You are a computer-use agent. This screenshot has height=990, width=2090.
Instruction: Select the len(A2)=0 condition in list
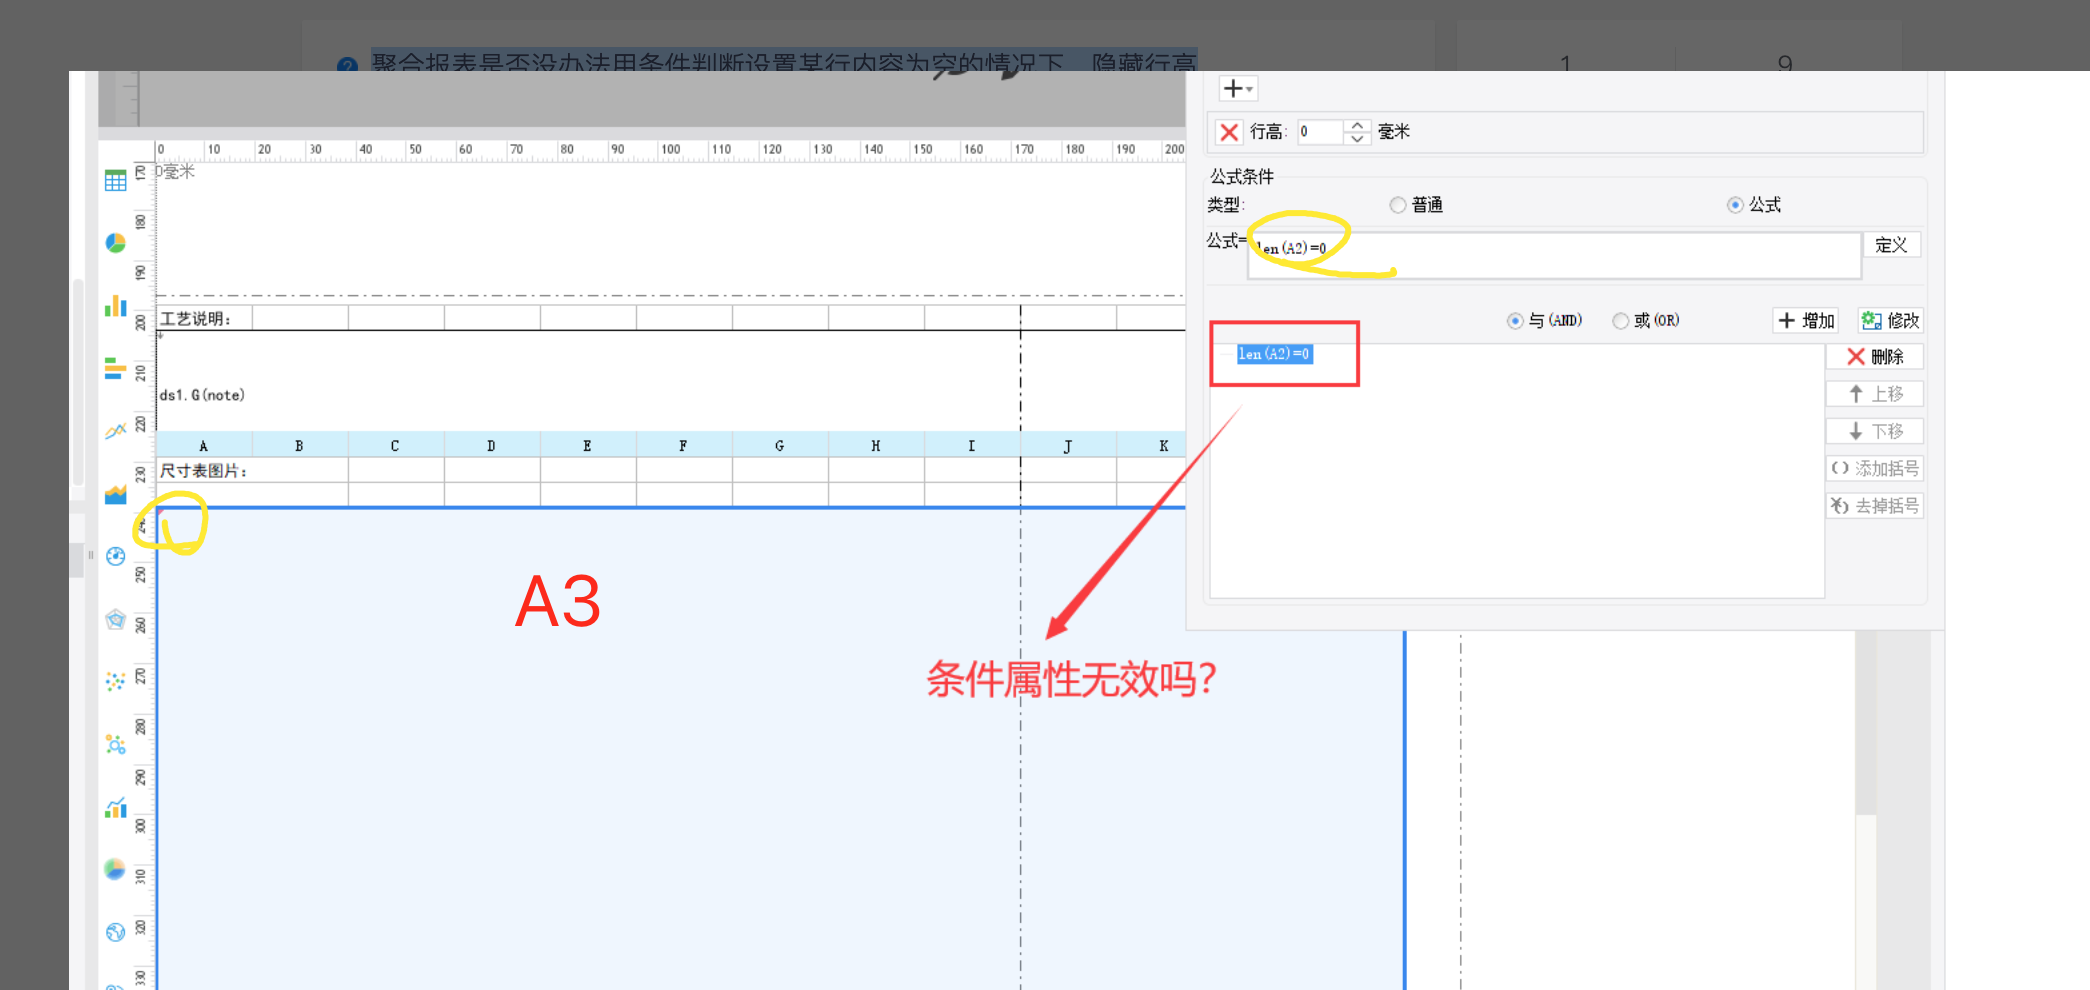coord(1274,354)
